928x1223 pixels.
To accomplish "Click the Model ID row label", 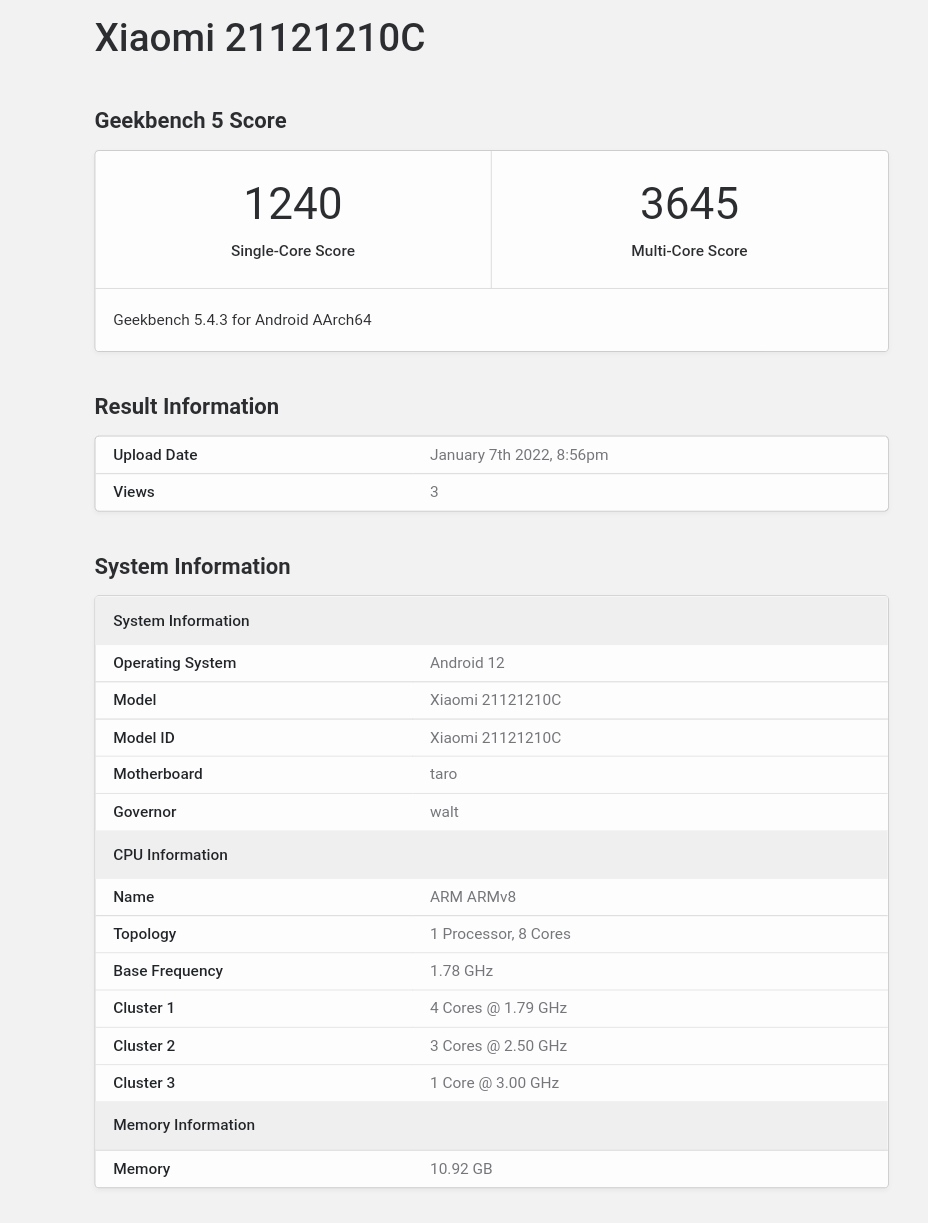I will click(x=144, y=738).
